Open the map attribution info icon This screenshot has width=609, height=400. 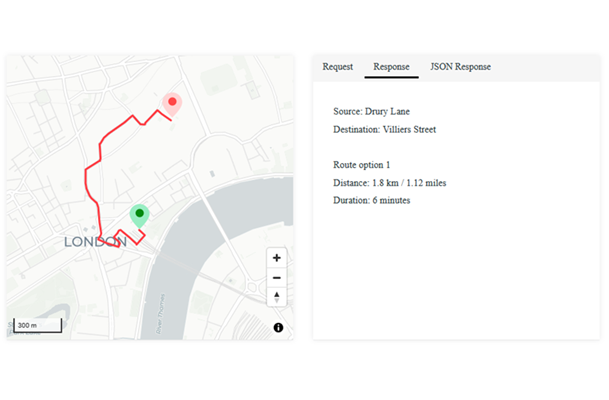pyautogui.click(x=278, y=327)
